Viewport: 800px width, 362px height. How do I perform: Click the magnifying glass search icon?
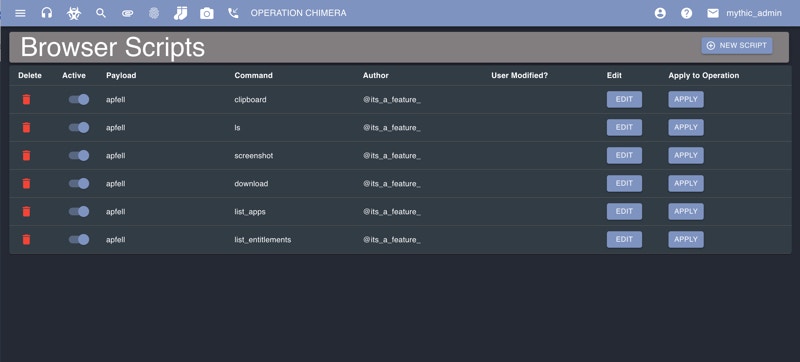tap(101, 13)
